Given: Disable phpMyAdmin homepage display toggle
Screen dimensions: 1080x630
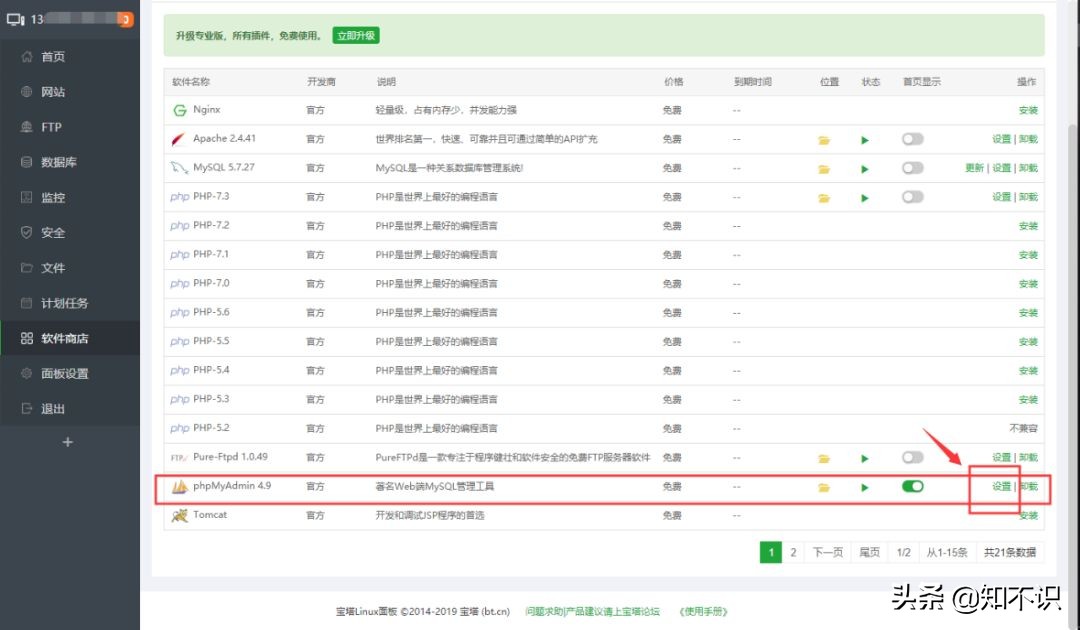Looking at the screenshot, I should [912, 487].
